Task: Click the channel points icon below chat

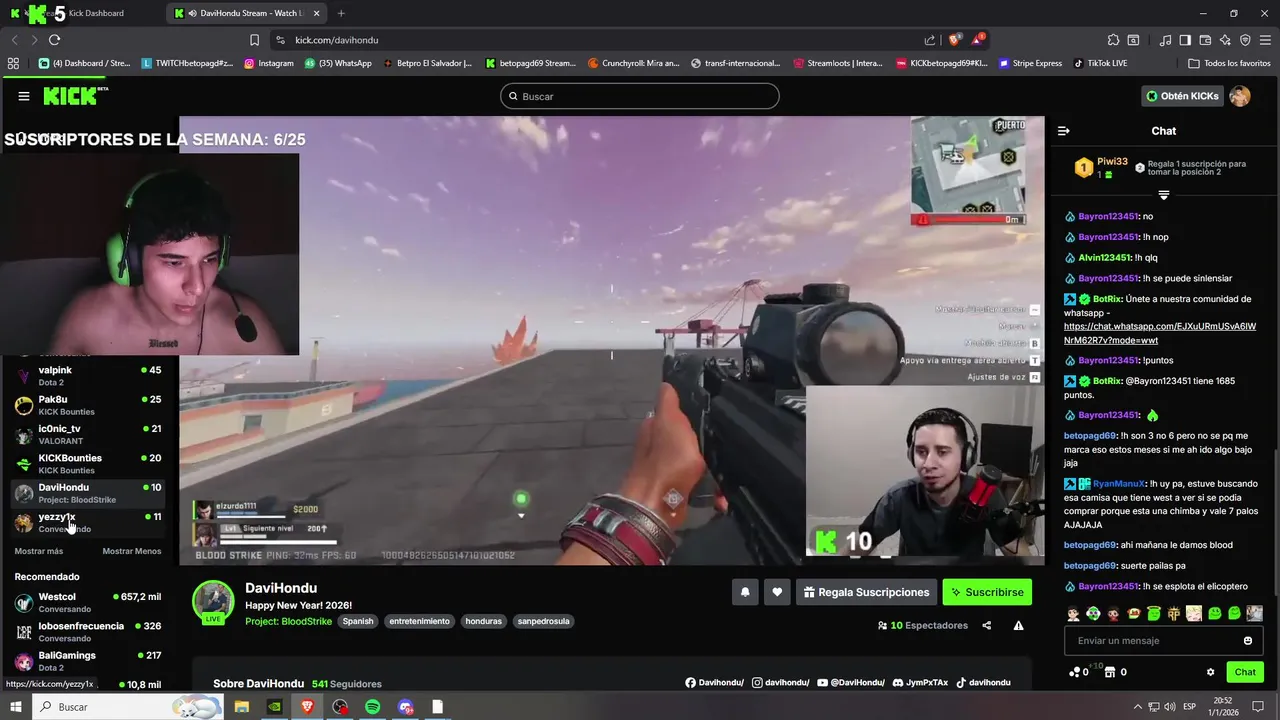Action: click(x=1075, y=672)
